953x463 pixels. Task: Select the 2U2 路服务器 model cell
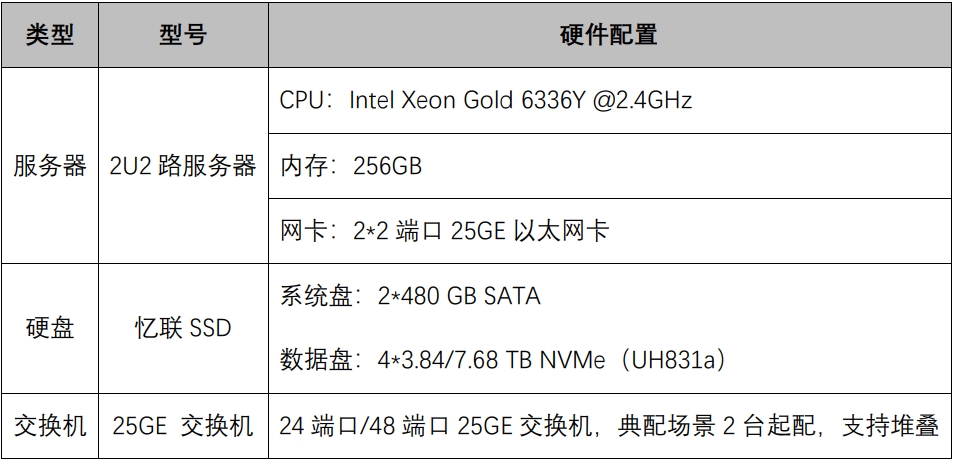coord(182,166)
